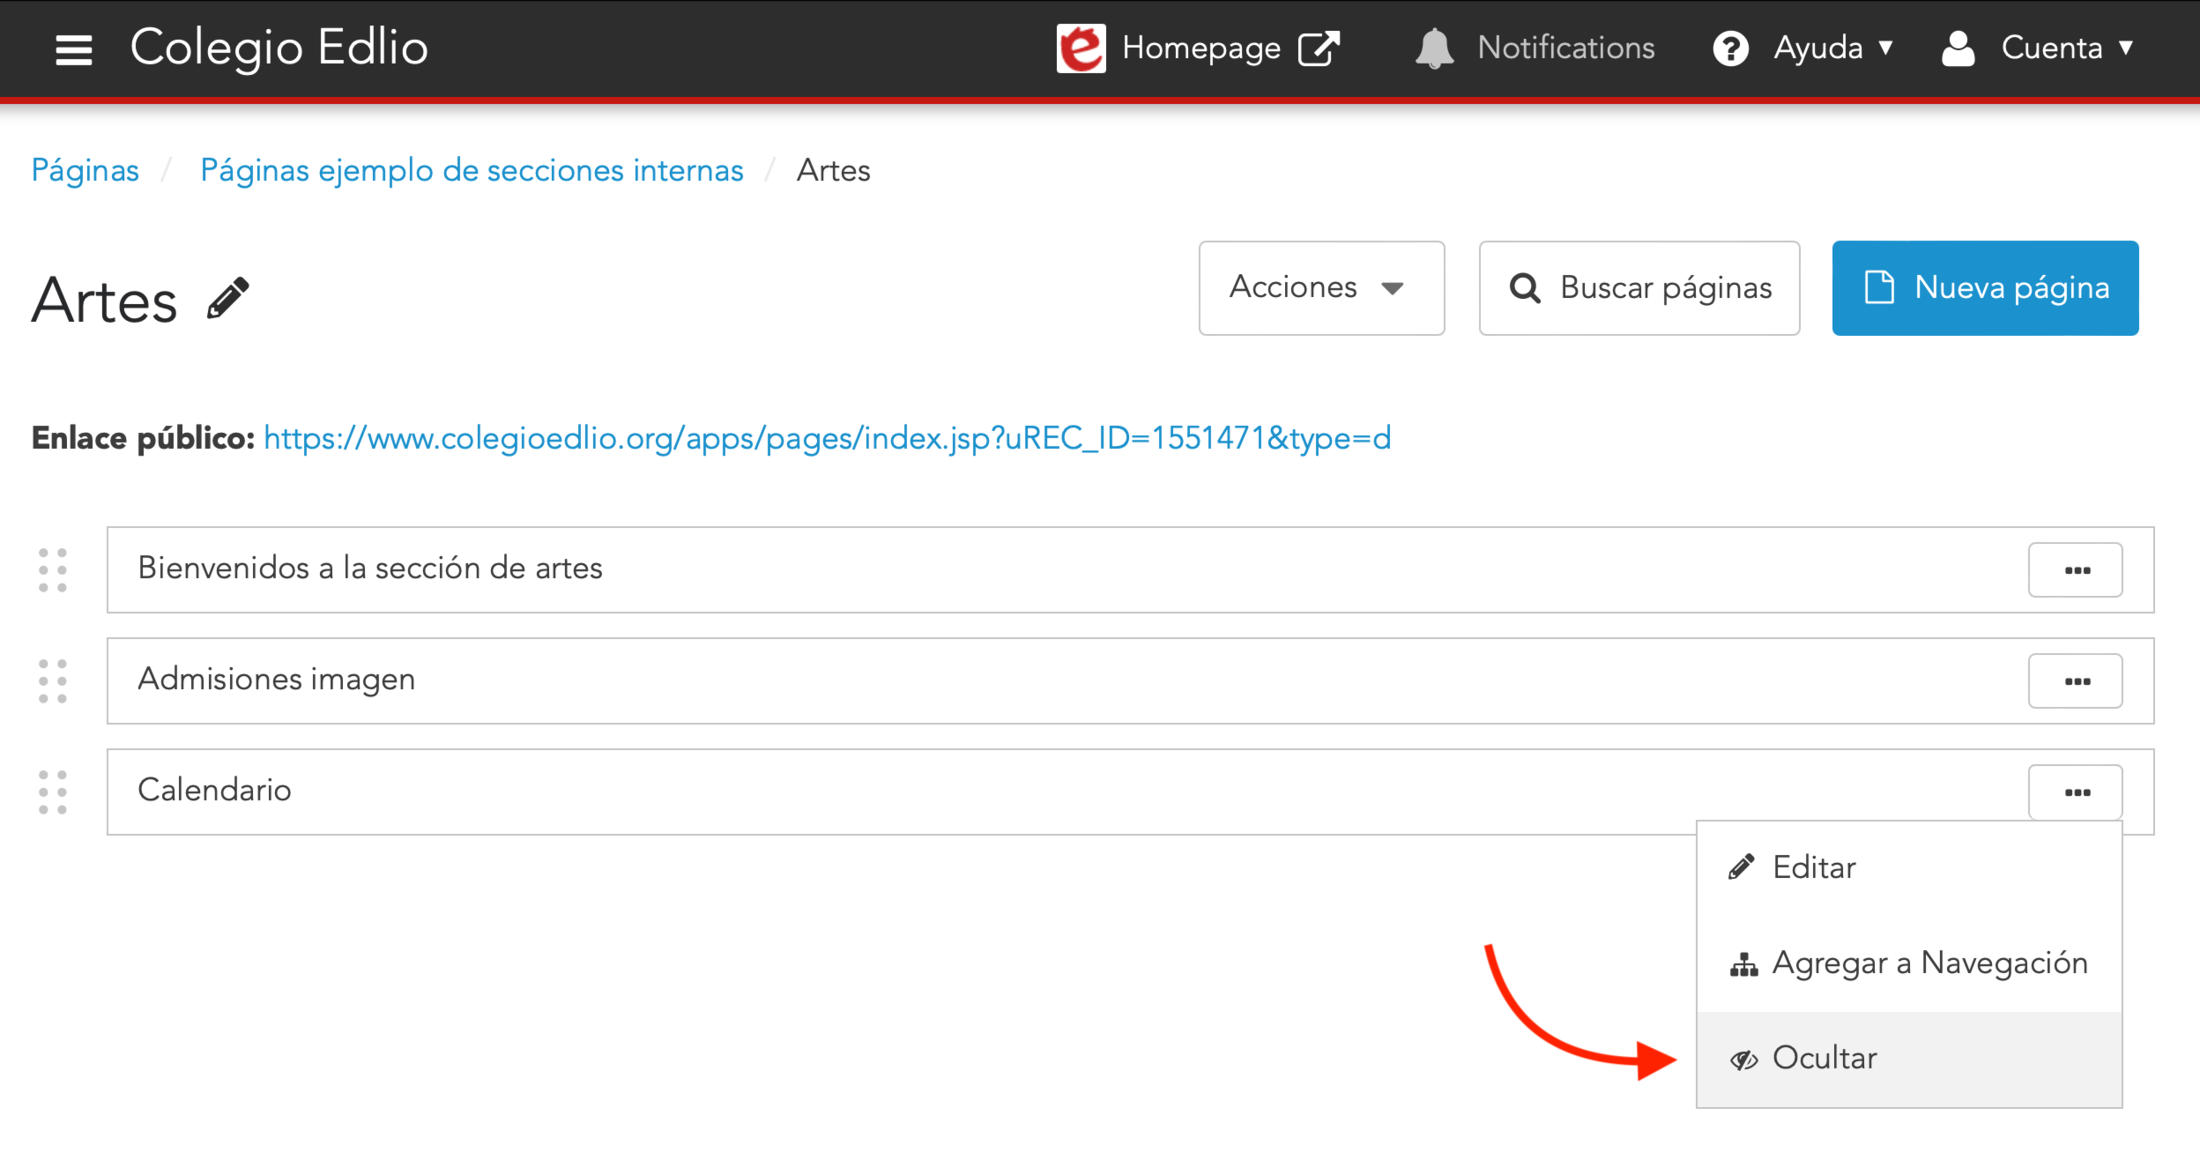Image resolution: width=2200 pixels, height=1160 pixels.
Task: Click the Notifications bell icon
Action: tap(1434, 48)
